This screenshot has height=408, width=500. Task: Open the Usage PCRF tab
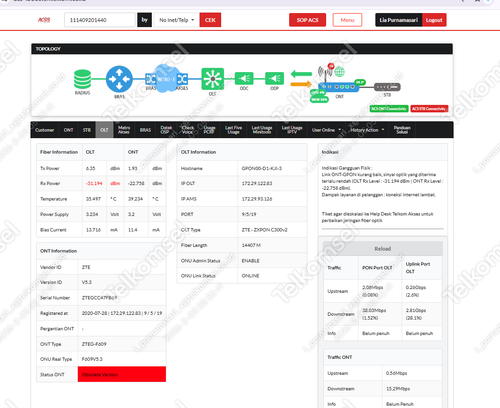209,130
